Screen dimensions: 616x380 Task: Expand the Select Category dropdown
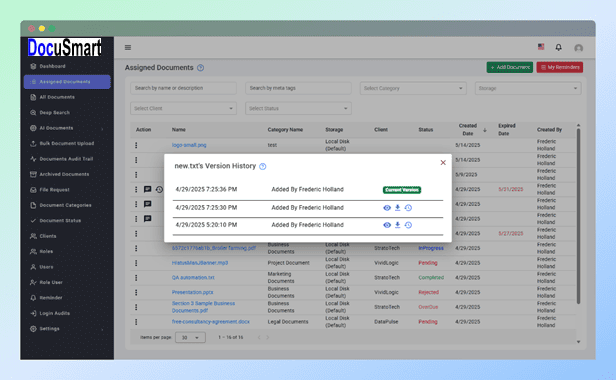click(x=413, y=88)
